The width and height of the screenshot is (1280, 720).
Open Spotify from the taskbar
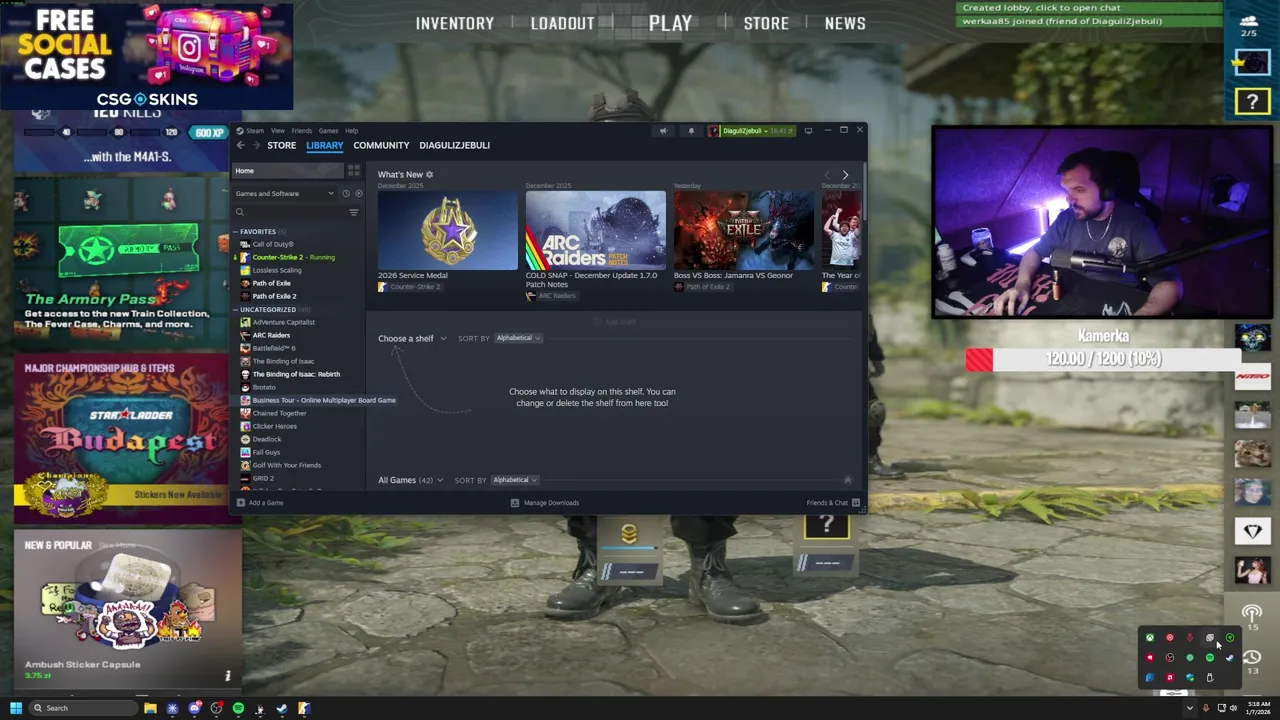tap(238, 708)
